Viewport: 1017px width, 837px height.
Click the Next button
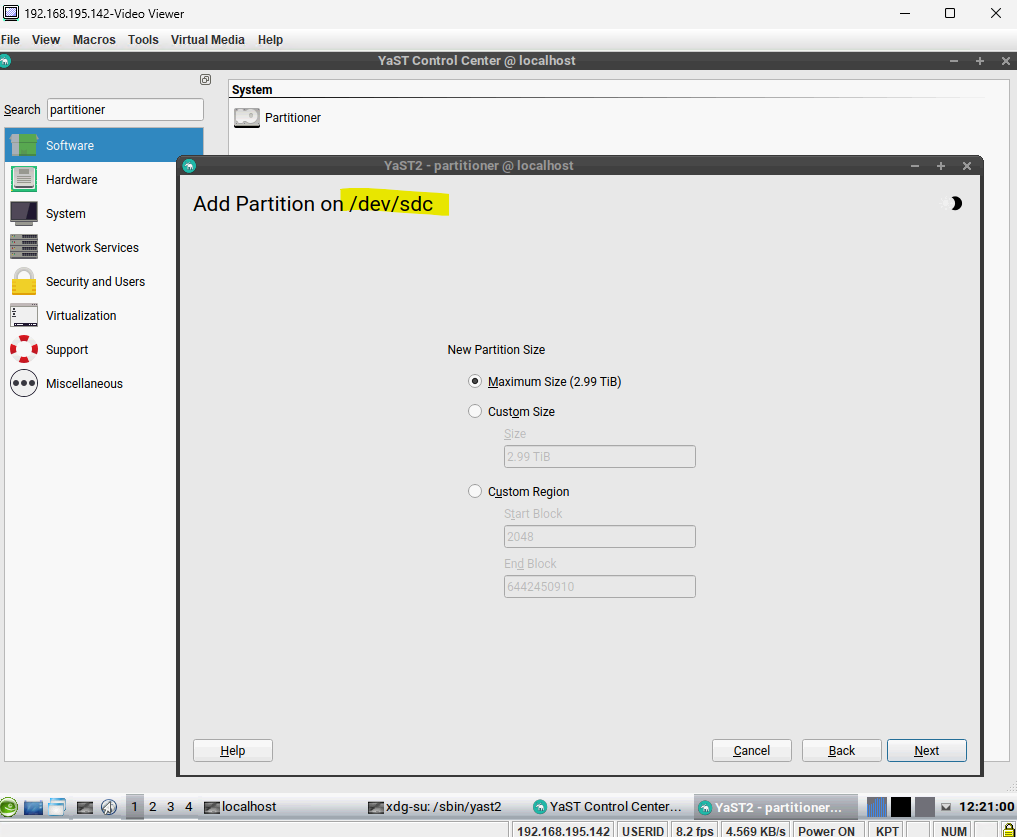[x=927, y=751]
